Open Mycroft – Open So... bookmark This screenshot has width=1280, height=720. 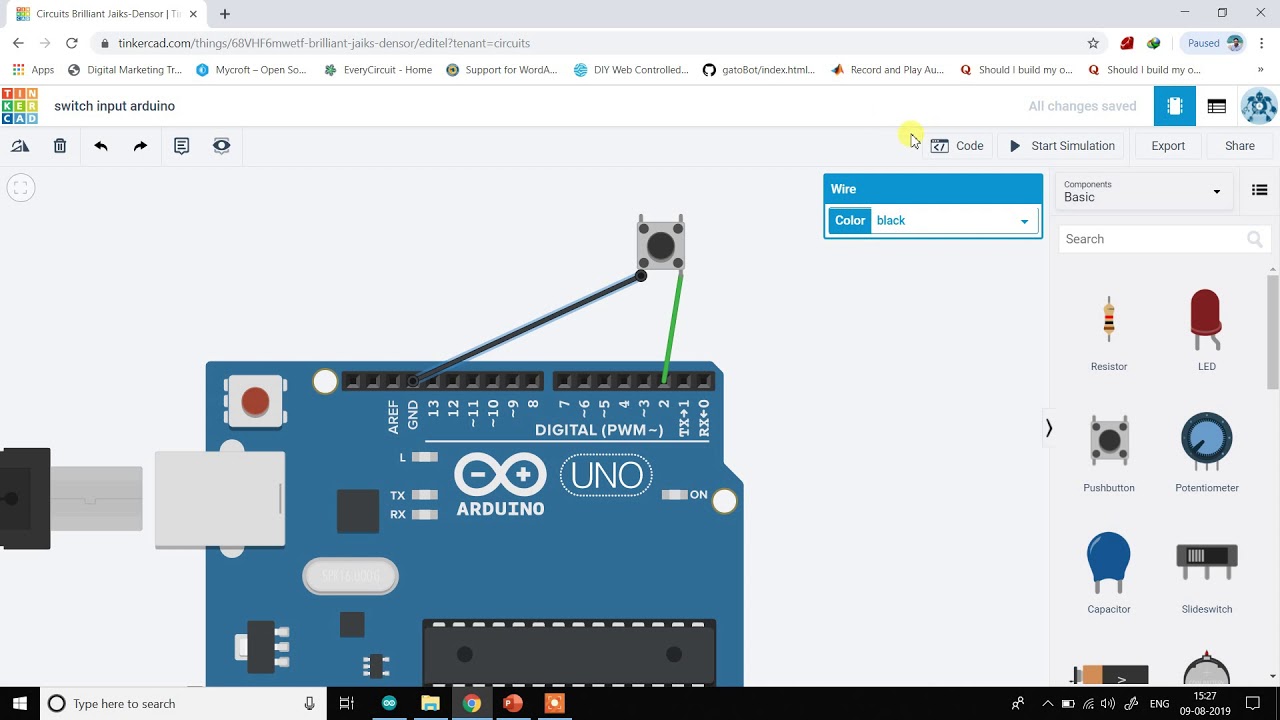[251, 70]
